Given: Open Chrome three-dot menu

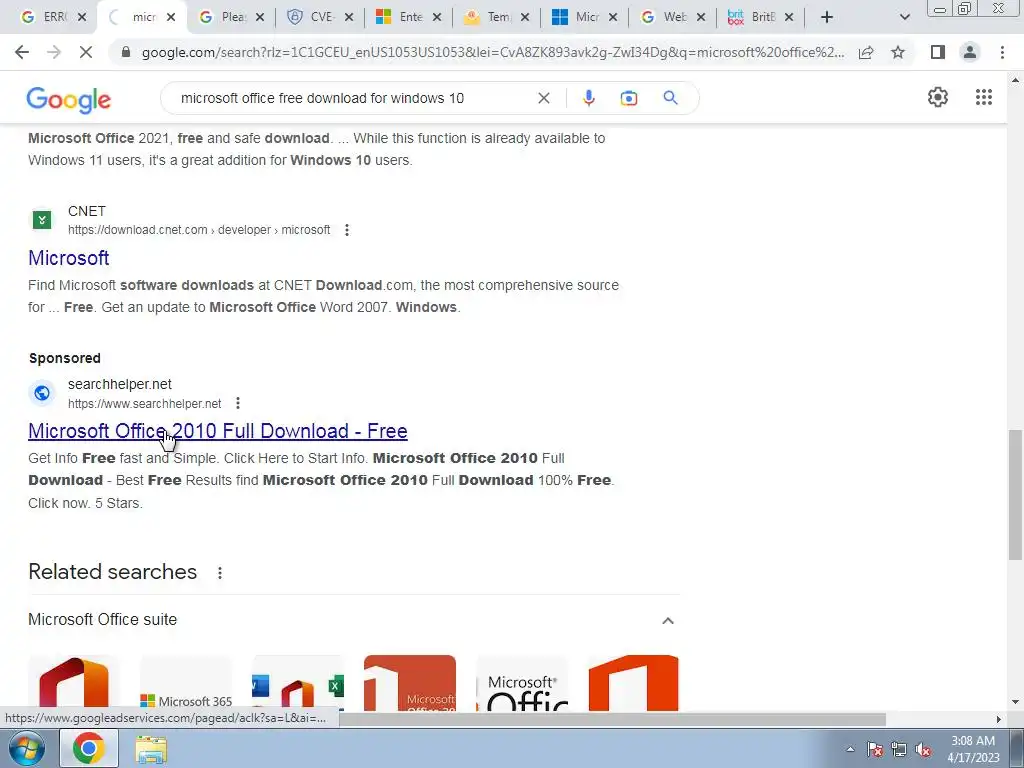Looking at the screenshot, I should pyautogui.click(x=1002, y=52).
